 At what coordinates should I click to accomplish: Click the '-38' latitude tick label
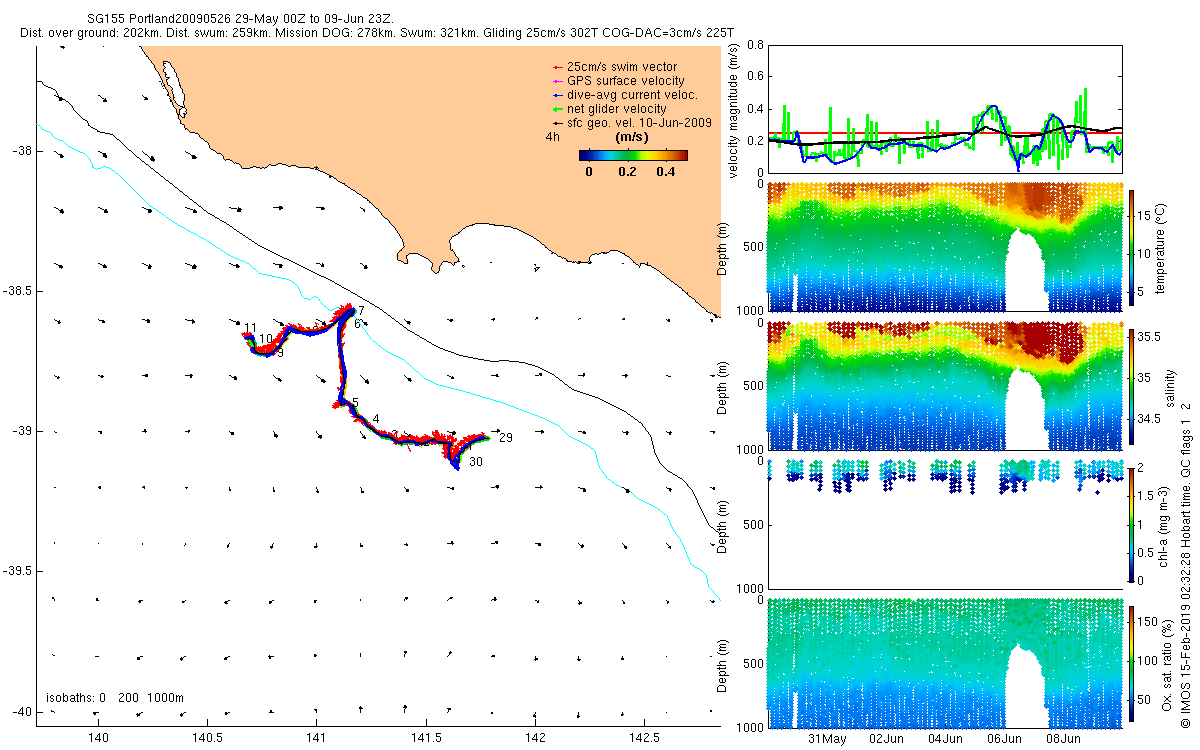22,151
